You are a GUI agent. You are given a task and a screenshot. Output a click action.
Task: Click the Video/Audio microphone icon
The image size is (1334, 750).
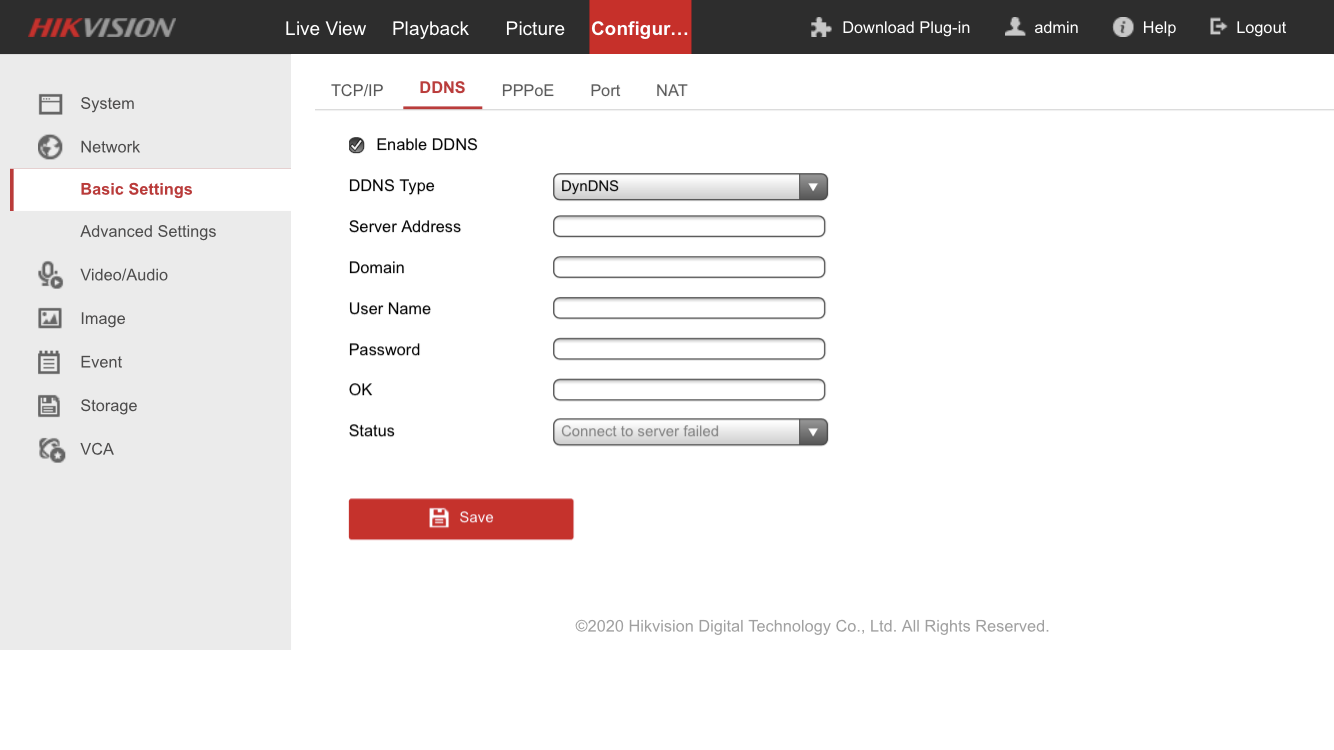pos(50,275)
